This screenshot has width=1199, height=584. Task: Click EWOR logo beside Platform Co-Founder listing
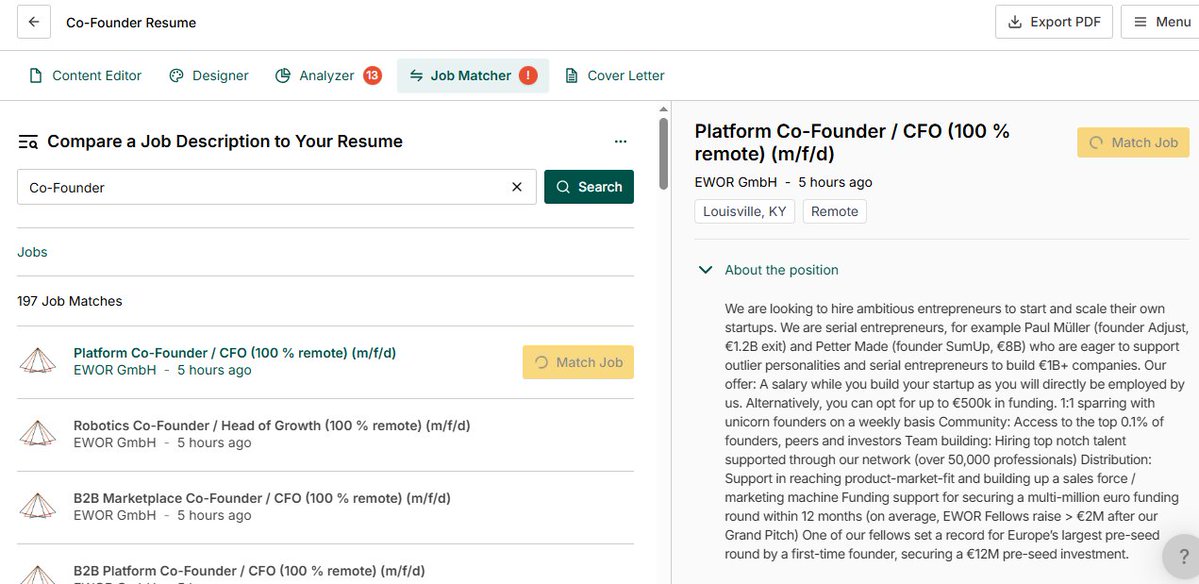coord(37,362)
